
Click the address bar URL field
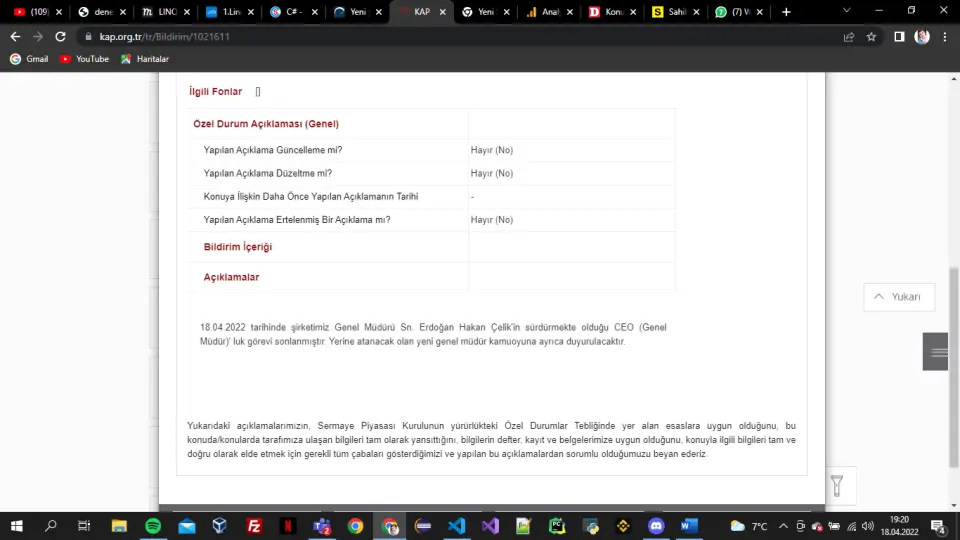pos(400,36)
